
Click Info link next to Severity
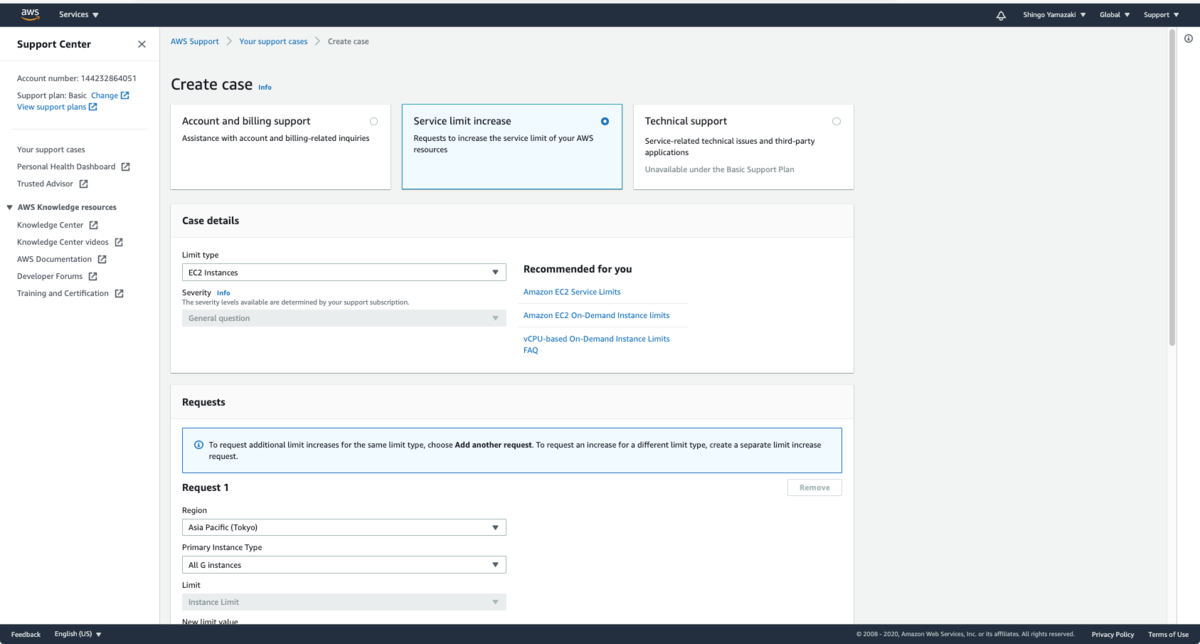[x=223, y=293]
